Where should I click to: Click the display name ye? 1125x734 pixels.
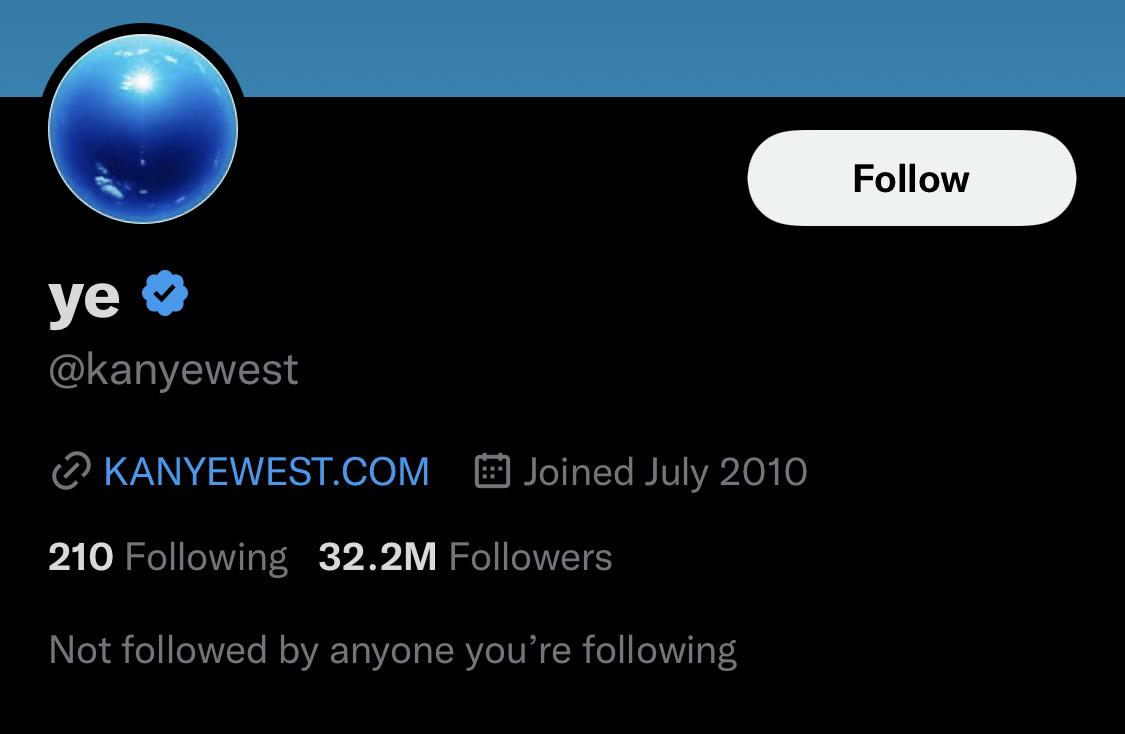click(x=84, y=297)
